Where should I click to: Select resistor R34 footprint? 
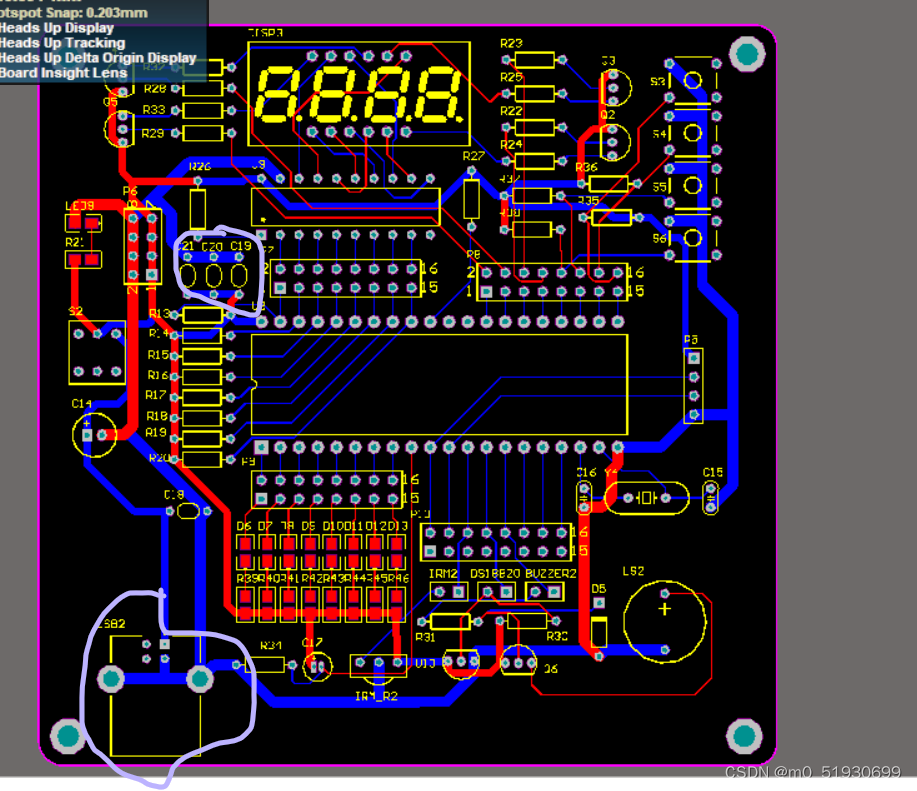pyautogui.click(x=265, y=665)
